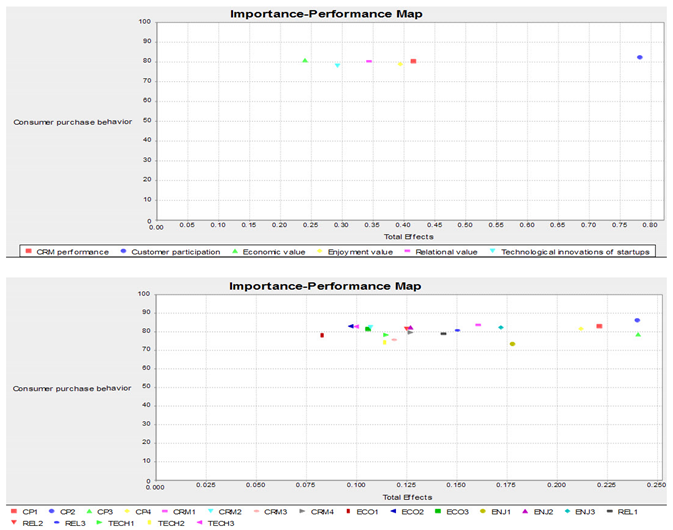The height and width of the screenshot is (530, 673).
Task: Click the 'CRM3' legend label
Action: [276, 512]
